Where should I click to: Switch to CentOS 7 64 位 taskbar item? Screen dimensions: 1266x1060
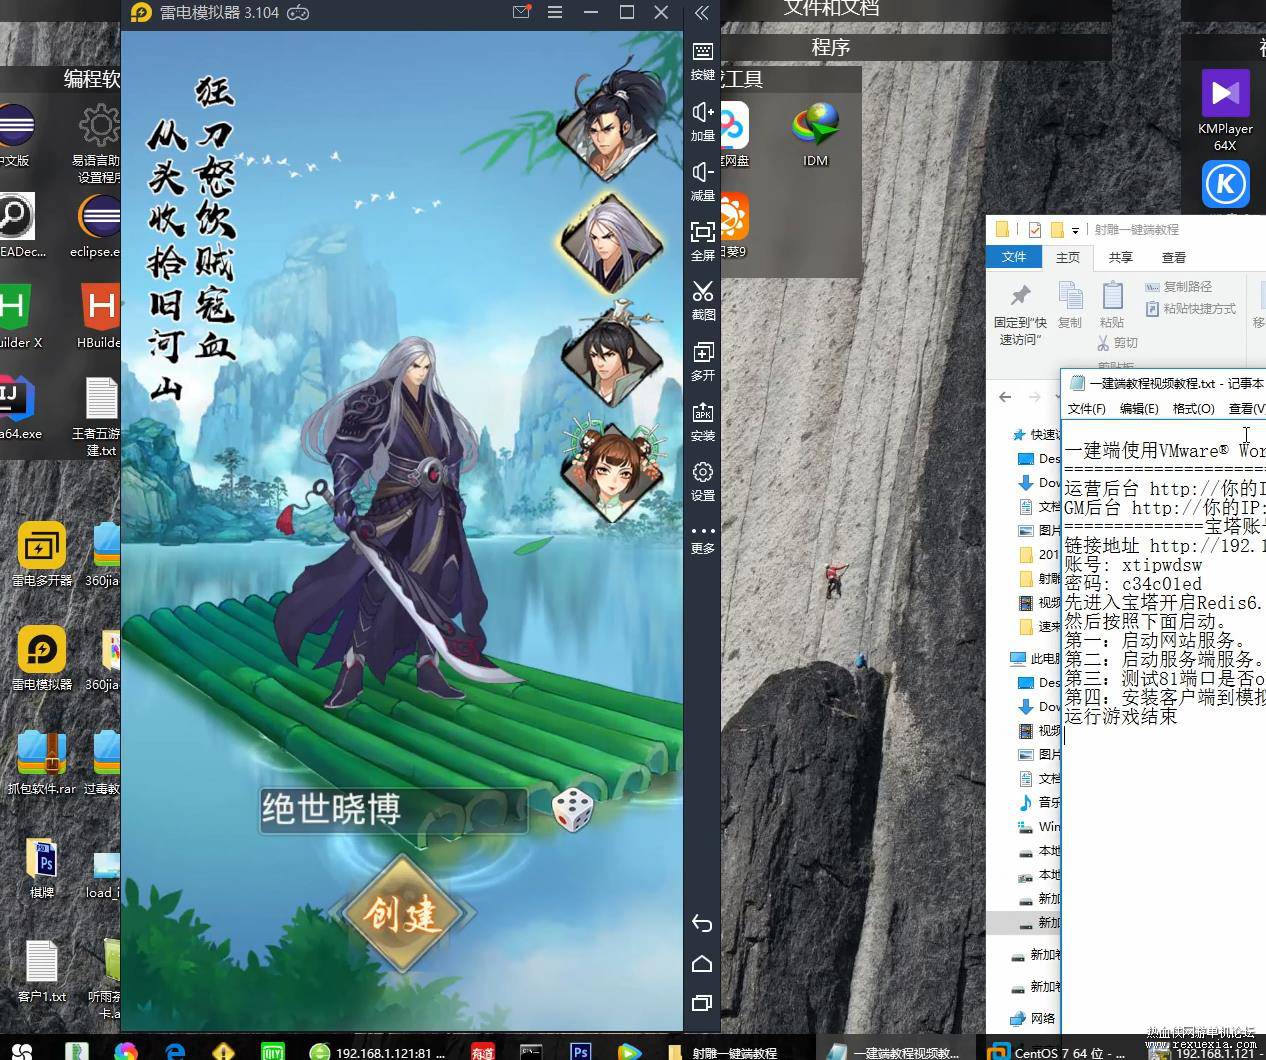[x=1057, y=1052]
